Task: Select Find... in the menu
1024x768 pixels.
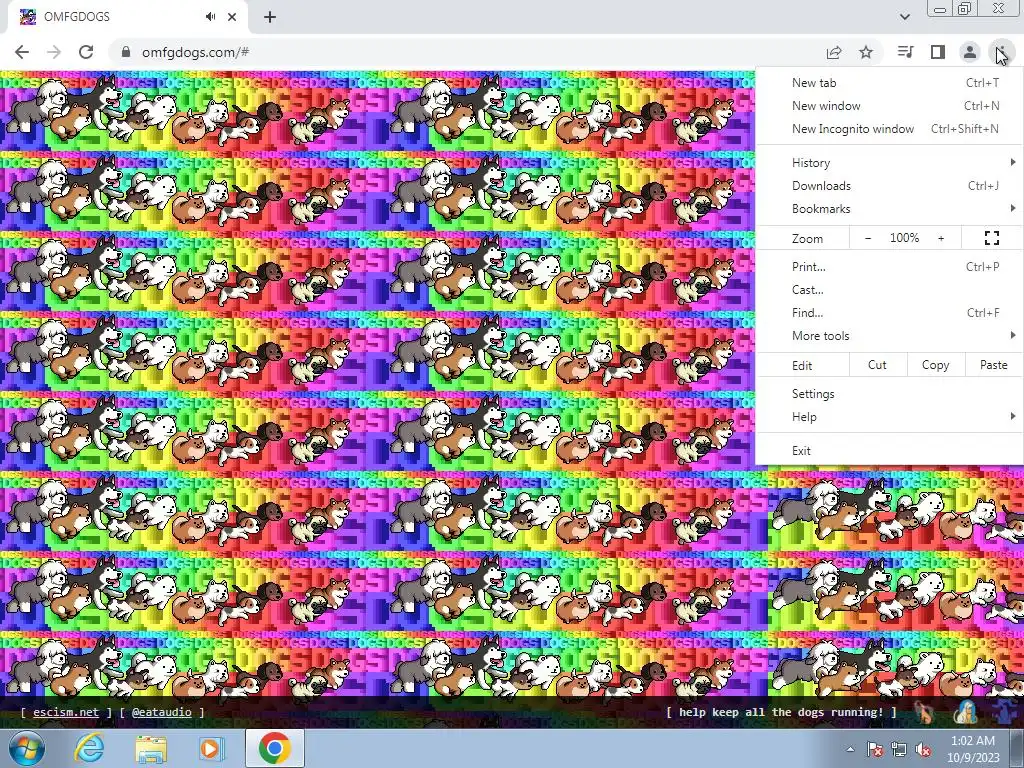Action: pyautogui.click(x=889, y=313)
